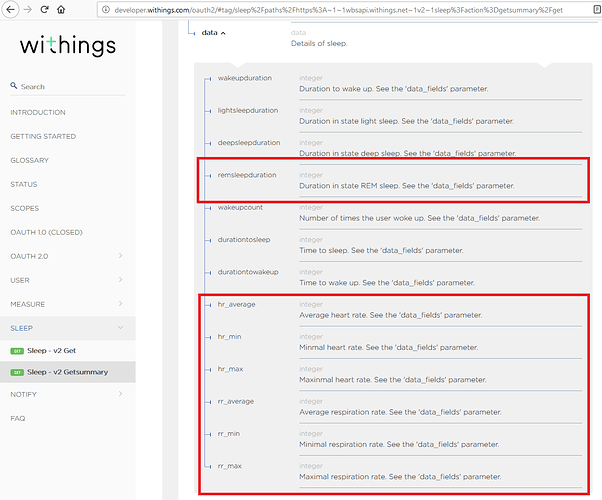The height and width of the screenshot is (500, 602).
Task: Select the hr_average field name
Action: point(236,305)
